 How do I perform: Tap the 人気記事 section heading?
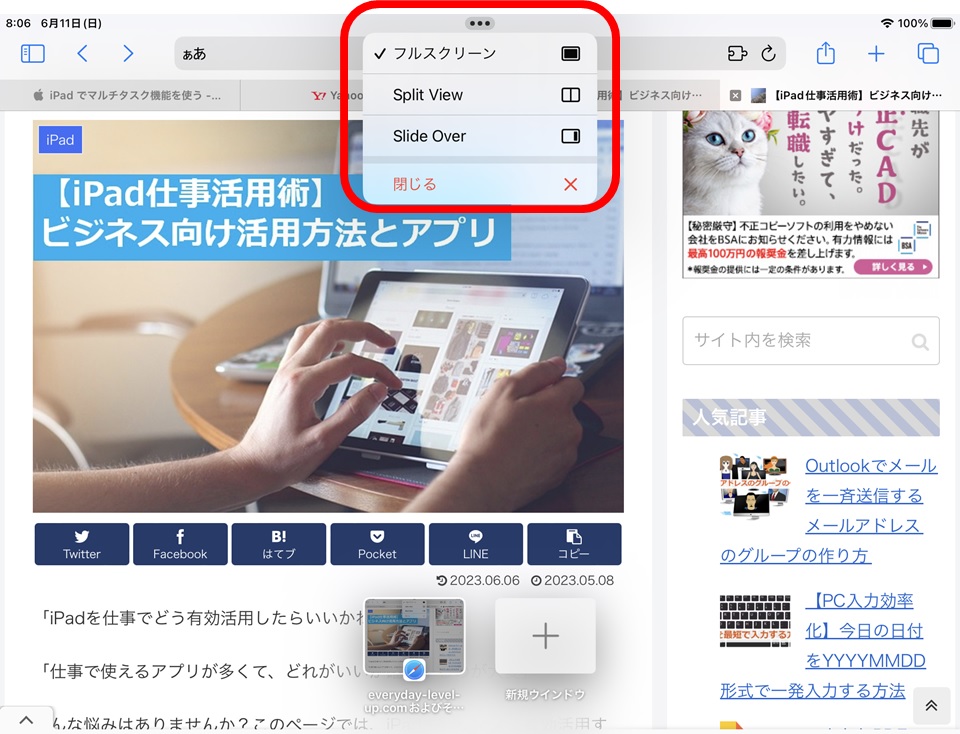pos(811,418)
